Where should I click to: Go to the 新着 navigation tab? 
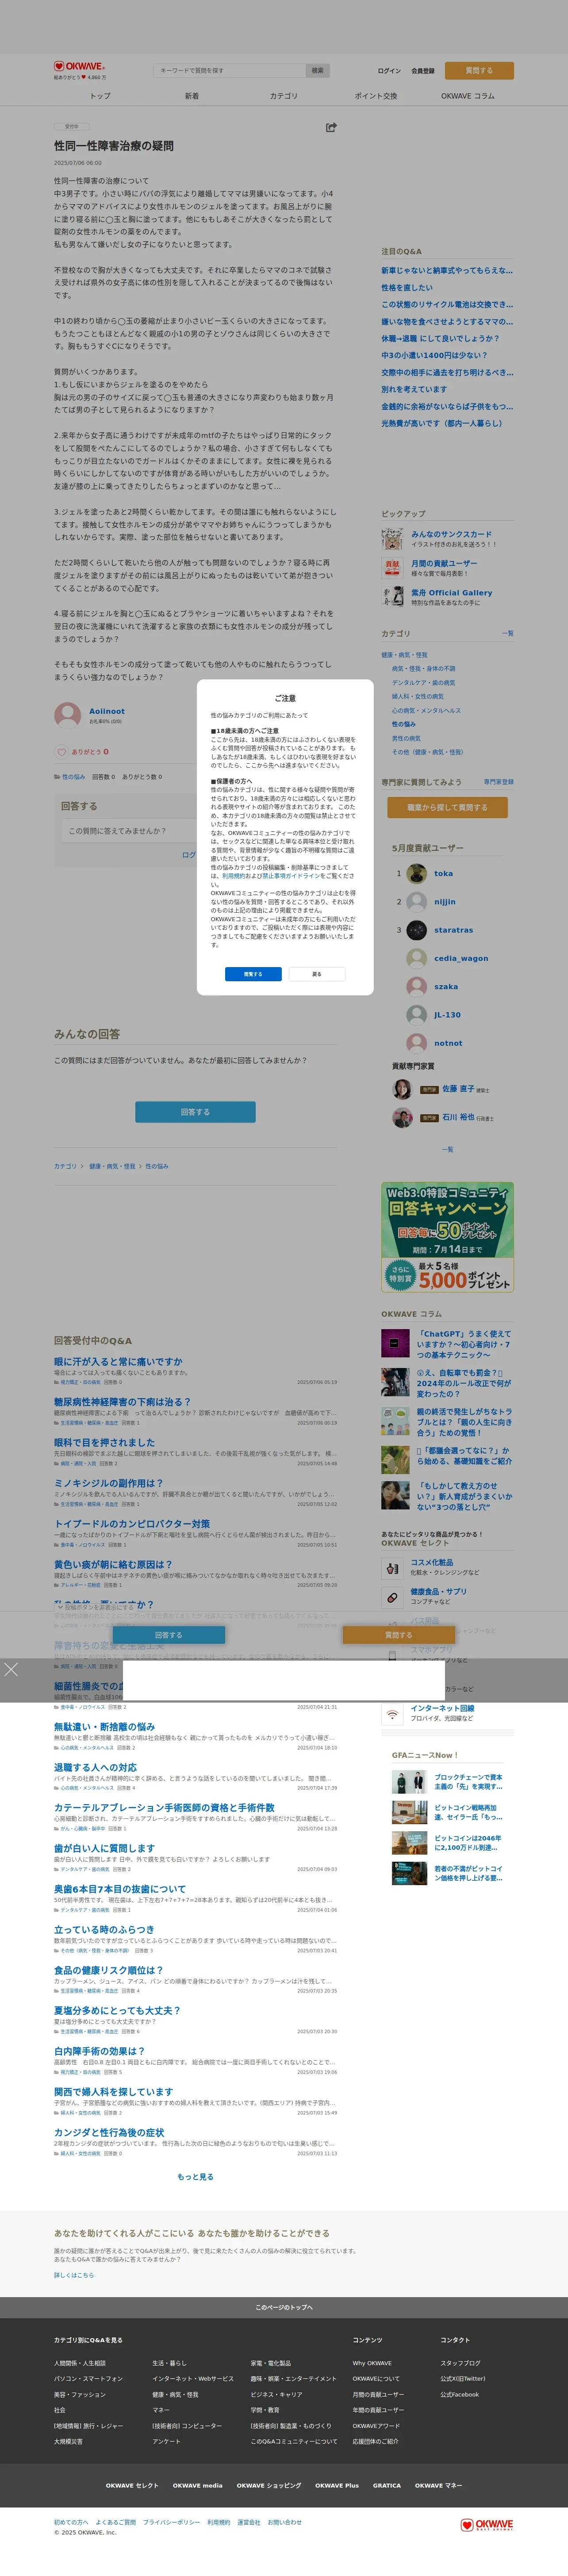[x=191, y=96]
